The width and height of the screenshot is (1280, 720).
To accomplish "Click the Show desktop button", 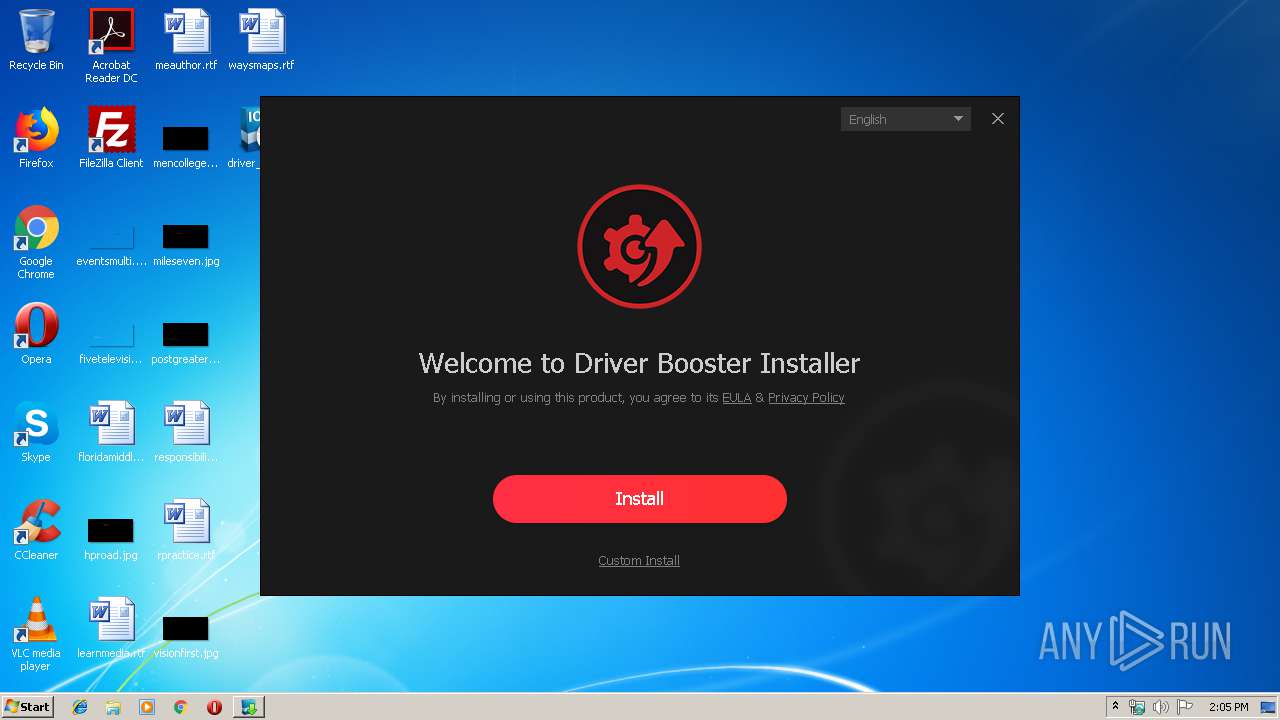I will [1269, 707].
